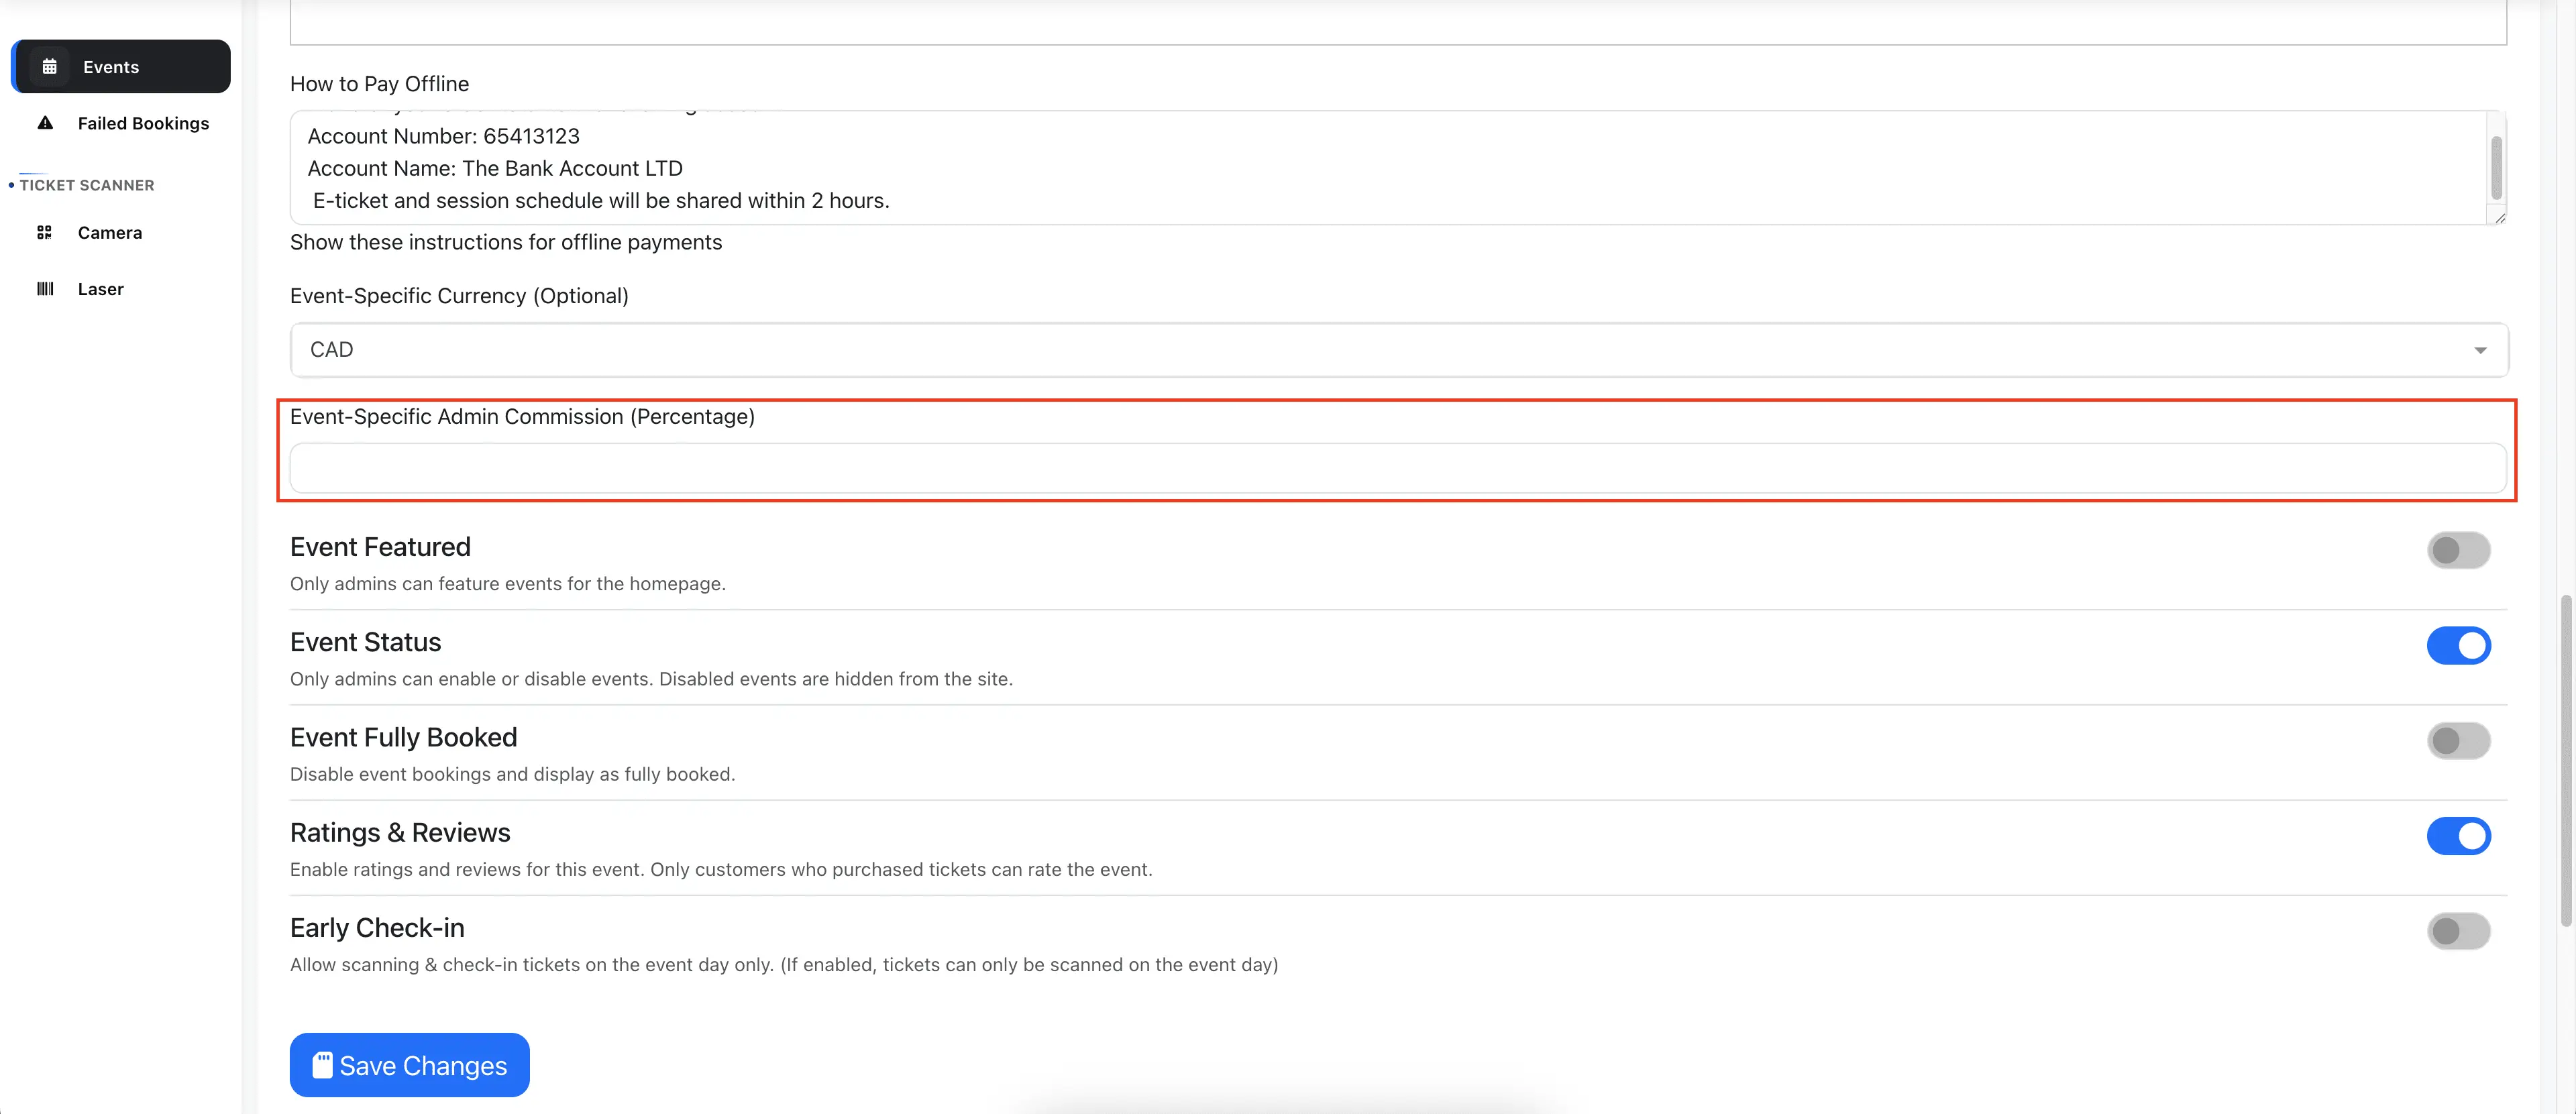Go to Failed Bookings page

[143, 123]
